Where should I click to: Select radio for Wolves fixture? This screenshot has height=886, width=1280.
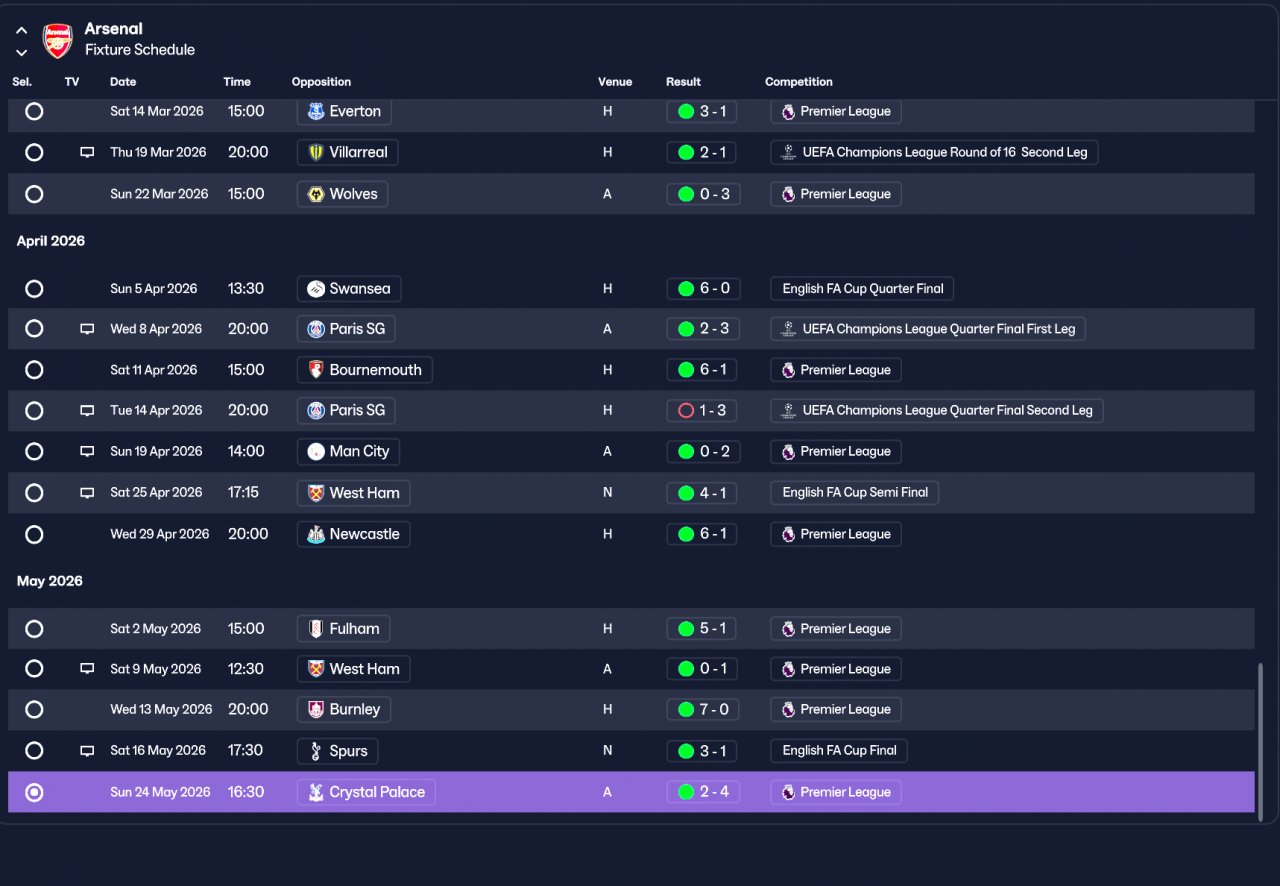(x=34, y=194)
